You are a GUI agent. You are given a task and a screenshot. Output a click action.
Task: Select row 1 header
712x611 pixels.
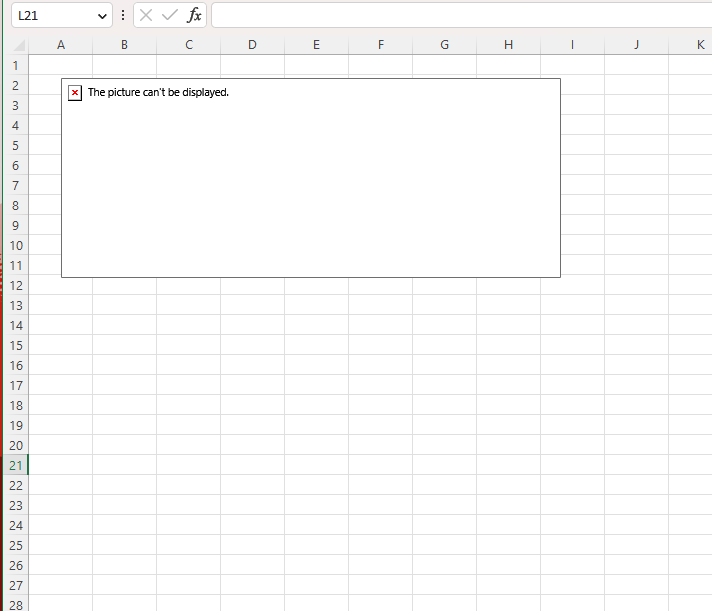(x=15, y=65)
